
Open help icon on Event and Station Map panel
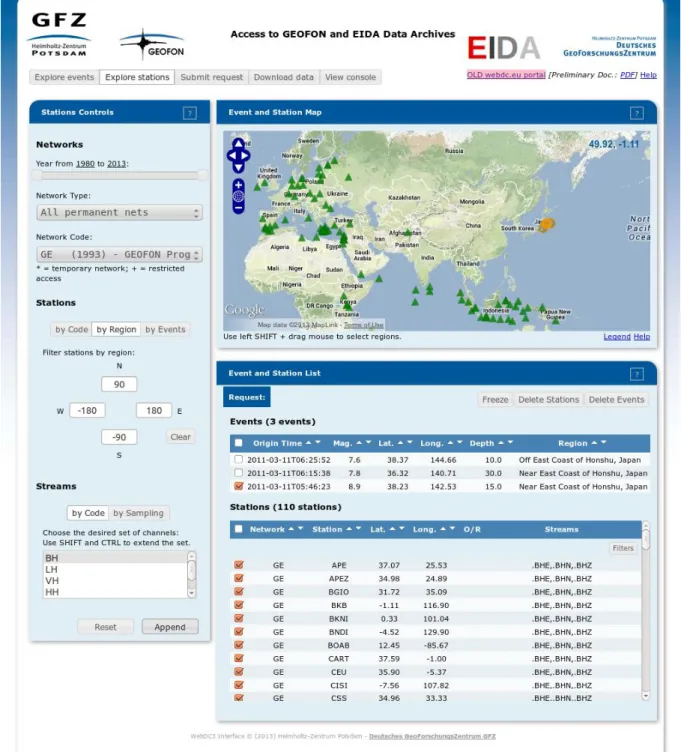coord(636,113)
